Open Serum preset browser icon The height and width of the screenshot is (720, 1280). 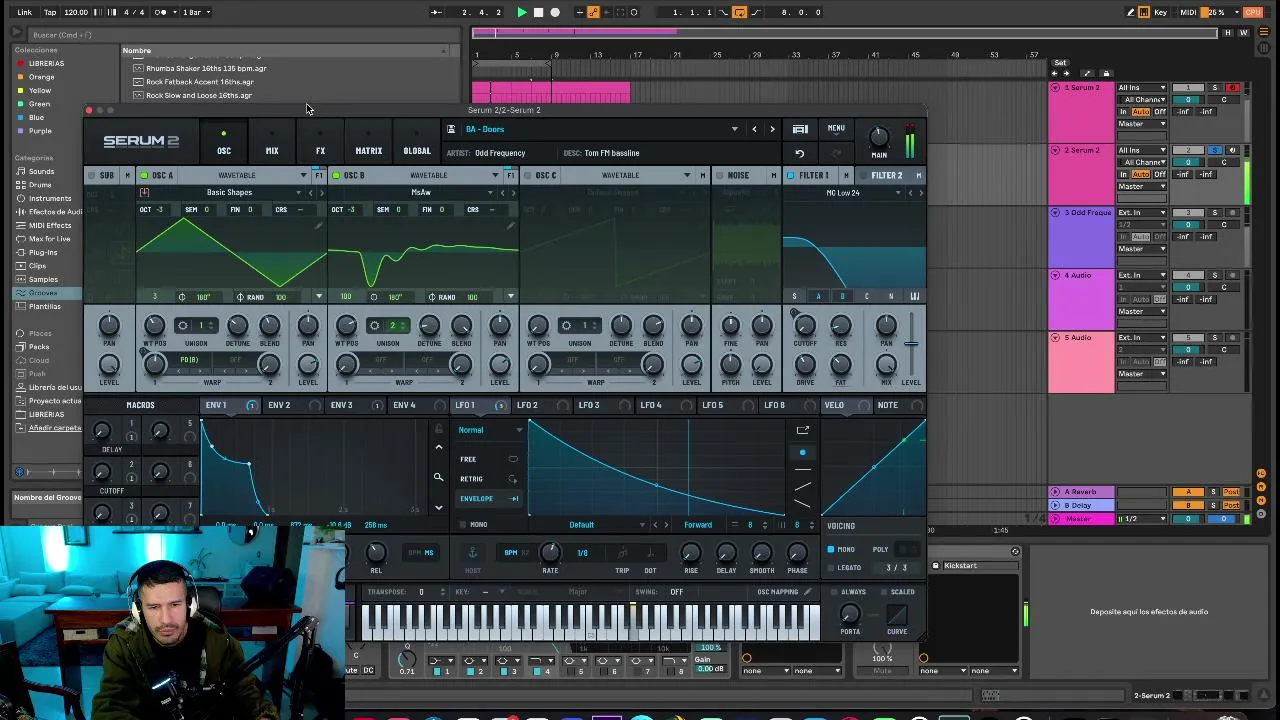800,129
